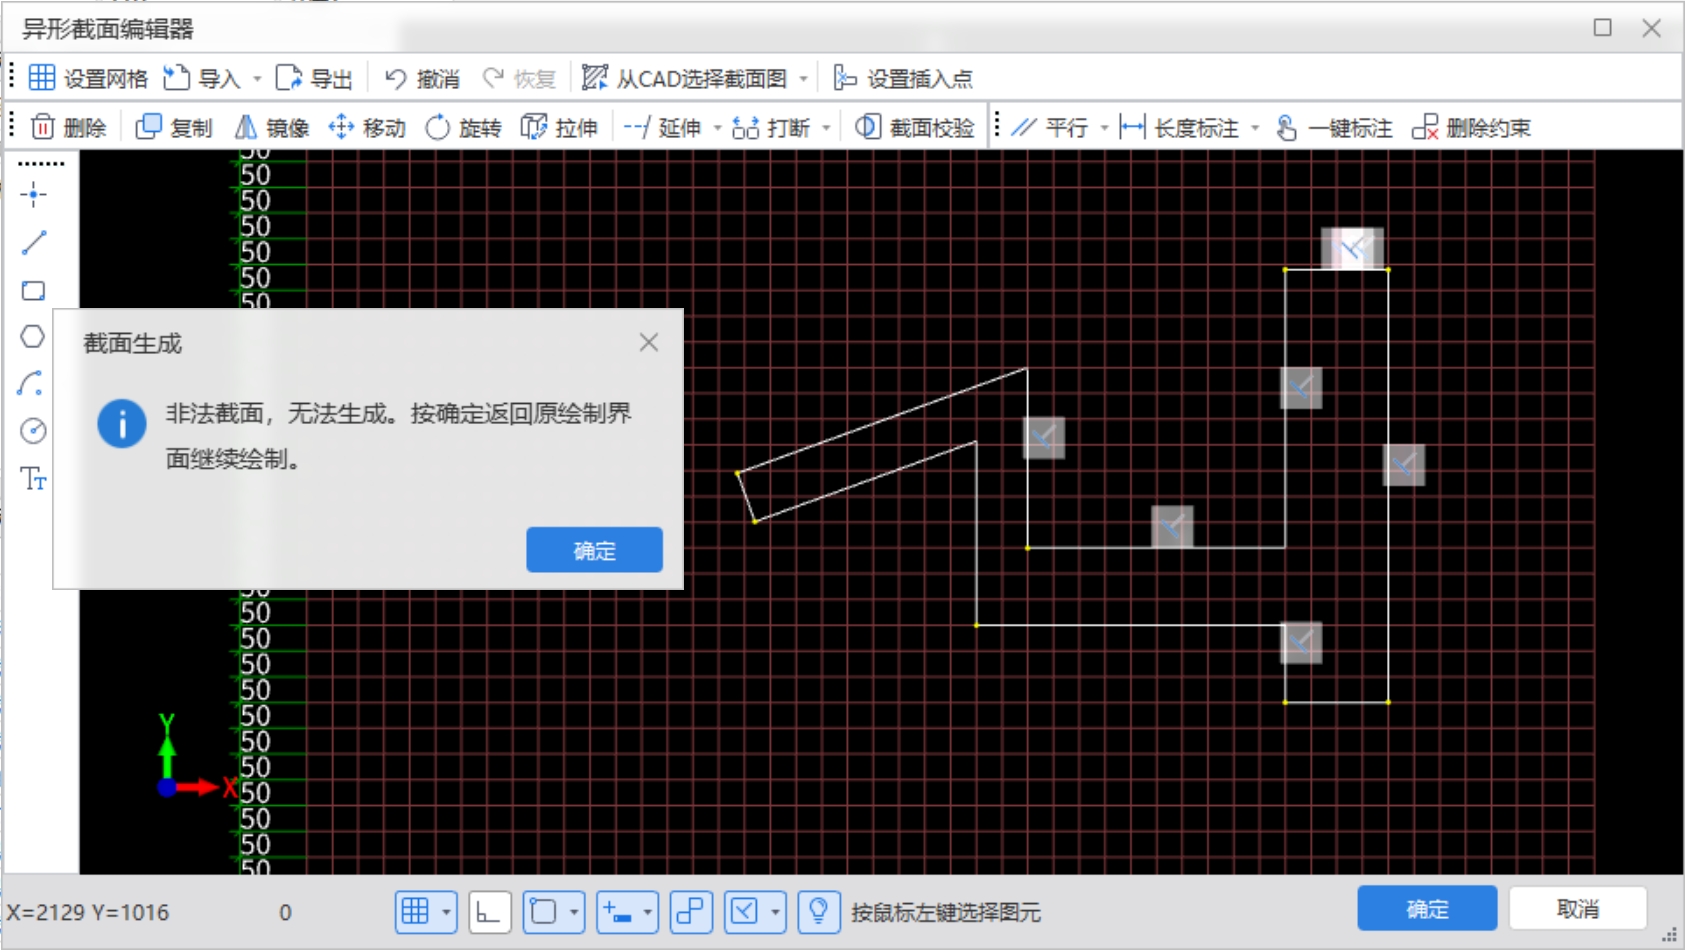The height and width of the screenshot is (950, 1685).
Task: Click the main 确定 button at bottom
Action: pyautogui.click(x=1427, y=909)
